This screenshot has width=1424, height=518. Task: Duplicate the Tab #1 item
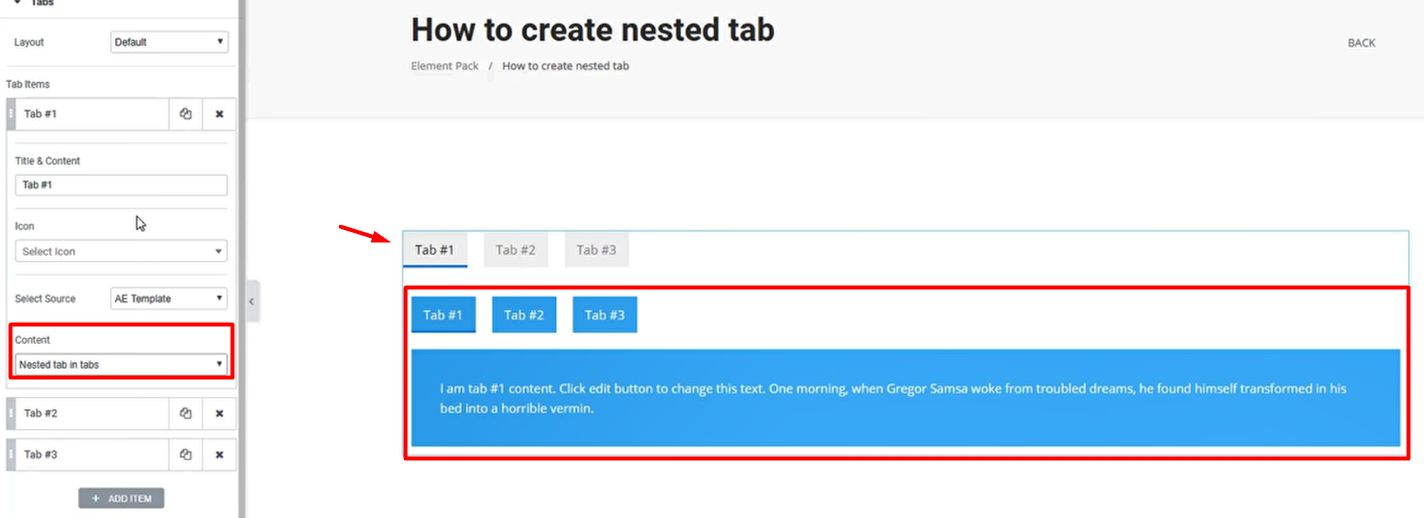[185, 114]
